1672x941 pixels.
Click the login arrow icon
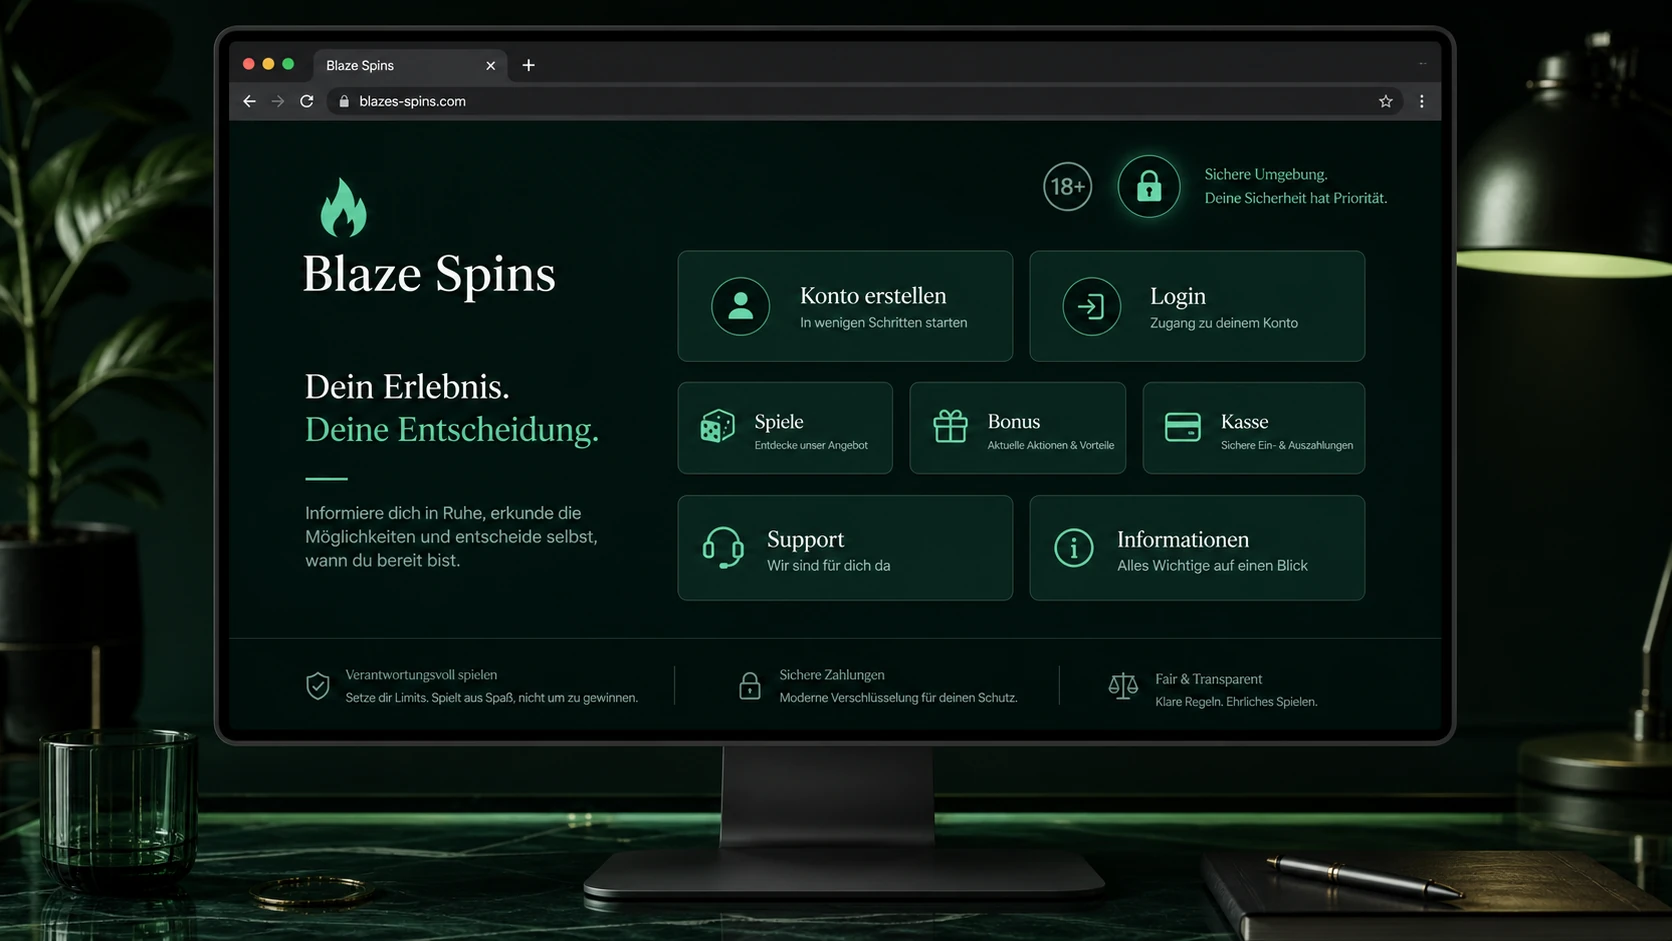click(1091, 306)
